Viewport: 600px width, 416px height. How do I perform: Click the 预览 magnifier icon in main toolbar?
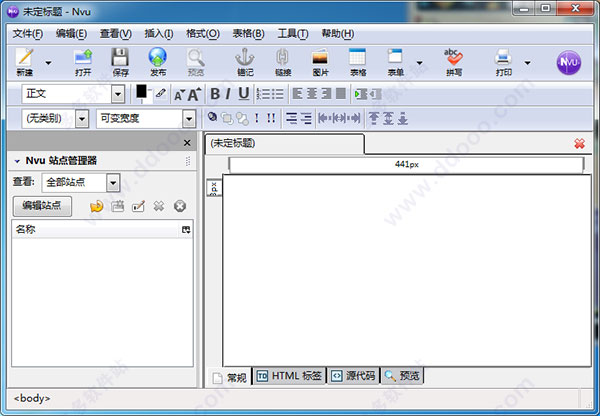(196, 62)
